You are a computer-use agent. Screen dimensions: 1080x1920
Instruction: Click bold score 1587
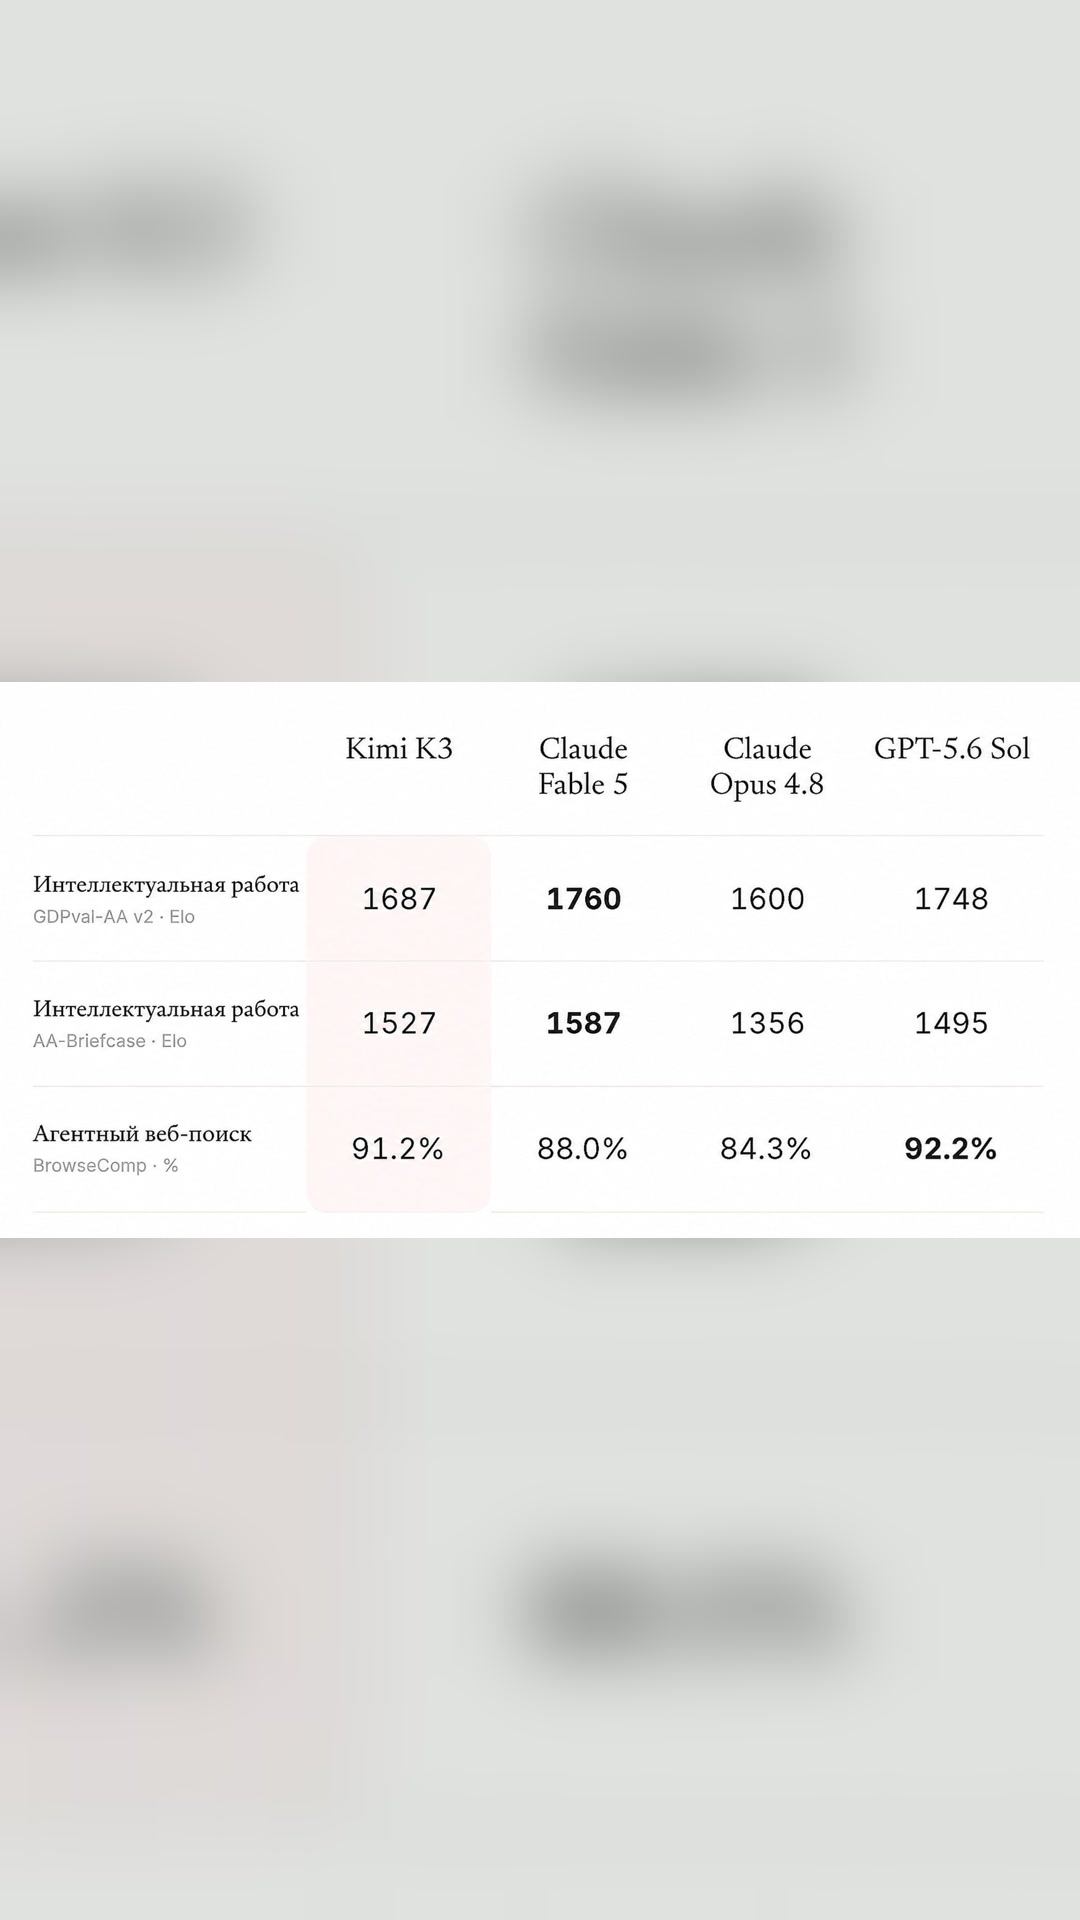point(584,1023)
